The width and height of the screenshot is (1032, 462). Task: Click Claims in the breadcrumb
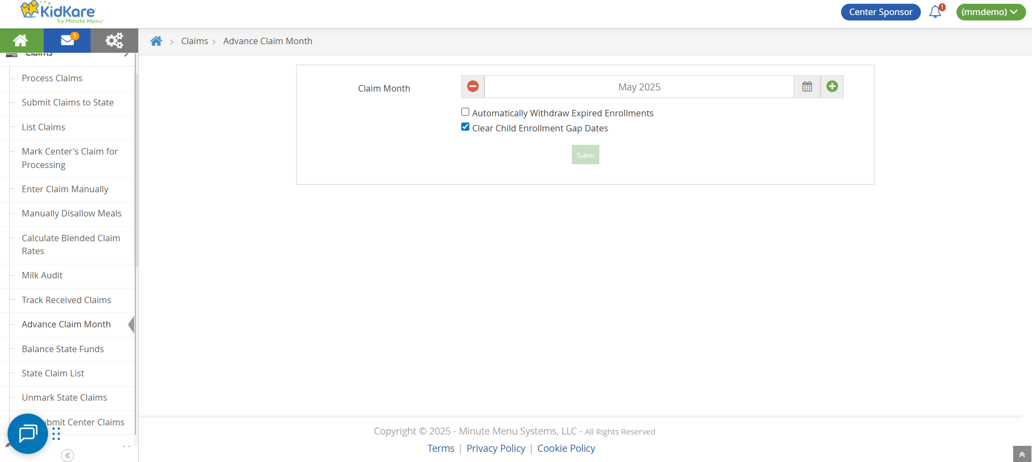tap(194, 41)
